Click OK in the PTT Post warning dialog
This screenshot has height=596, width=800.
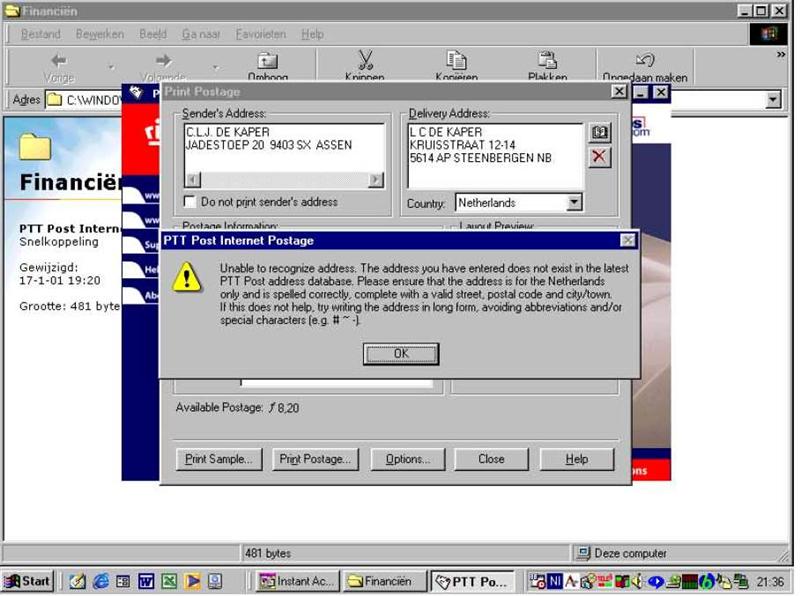point(401,354)
